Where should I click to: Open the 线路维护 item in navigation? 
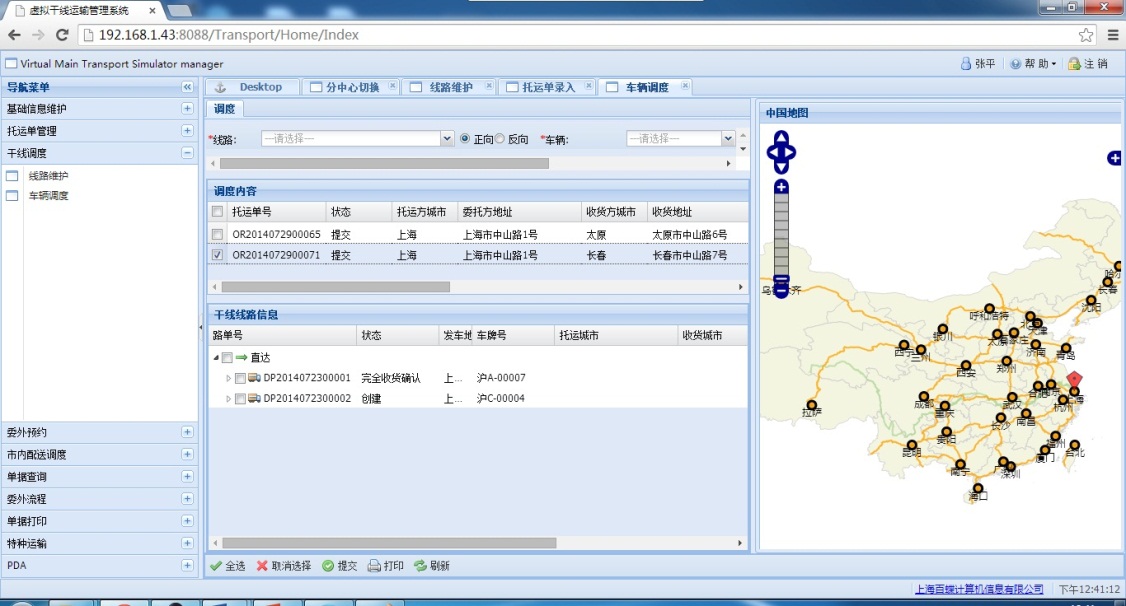click(48, 176)
